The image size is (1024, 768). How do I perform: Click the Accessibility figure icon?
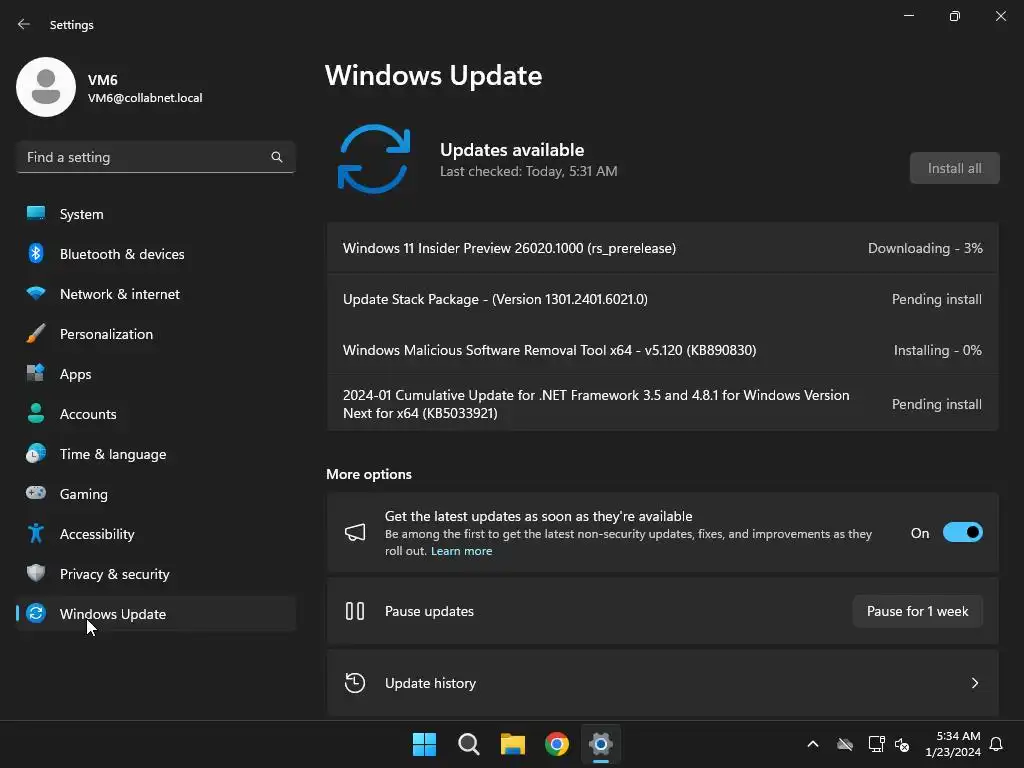36,534
